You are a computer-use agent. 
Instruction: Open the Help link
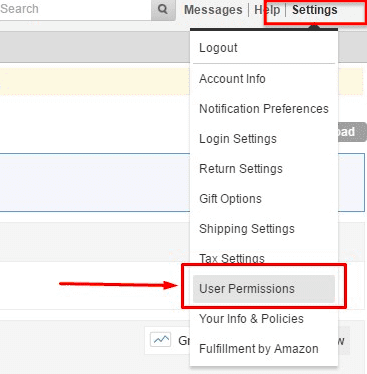coord(267,10)
